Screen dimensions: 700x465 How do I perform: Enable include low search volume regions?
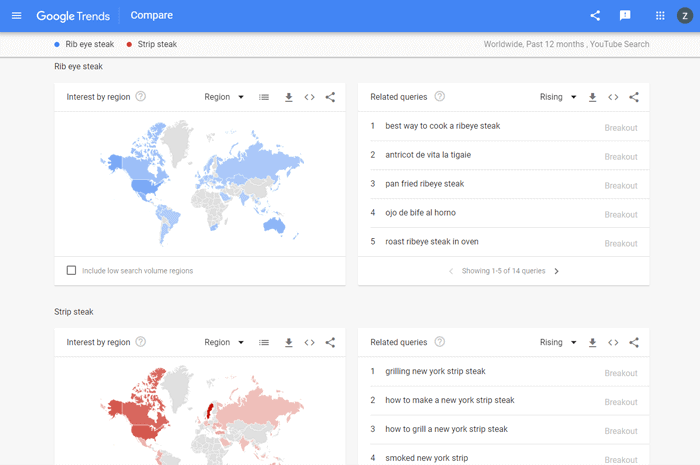click(71, 271)
